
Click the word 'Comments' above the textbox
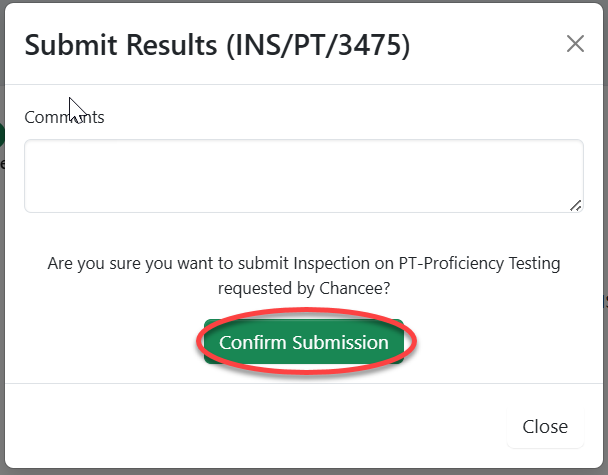pyautogui.click(x=64, y=117)
